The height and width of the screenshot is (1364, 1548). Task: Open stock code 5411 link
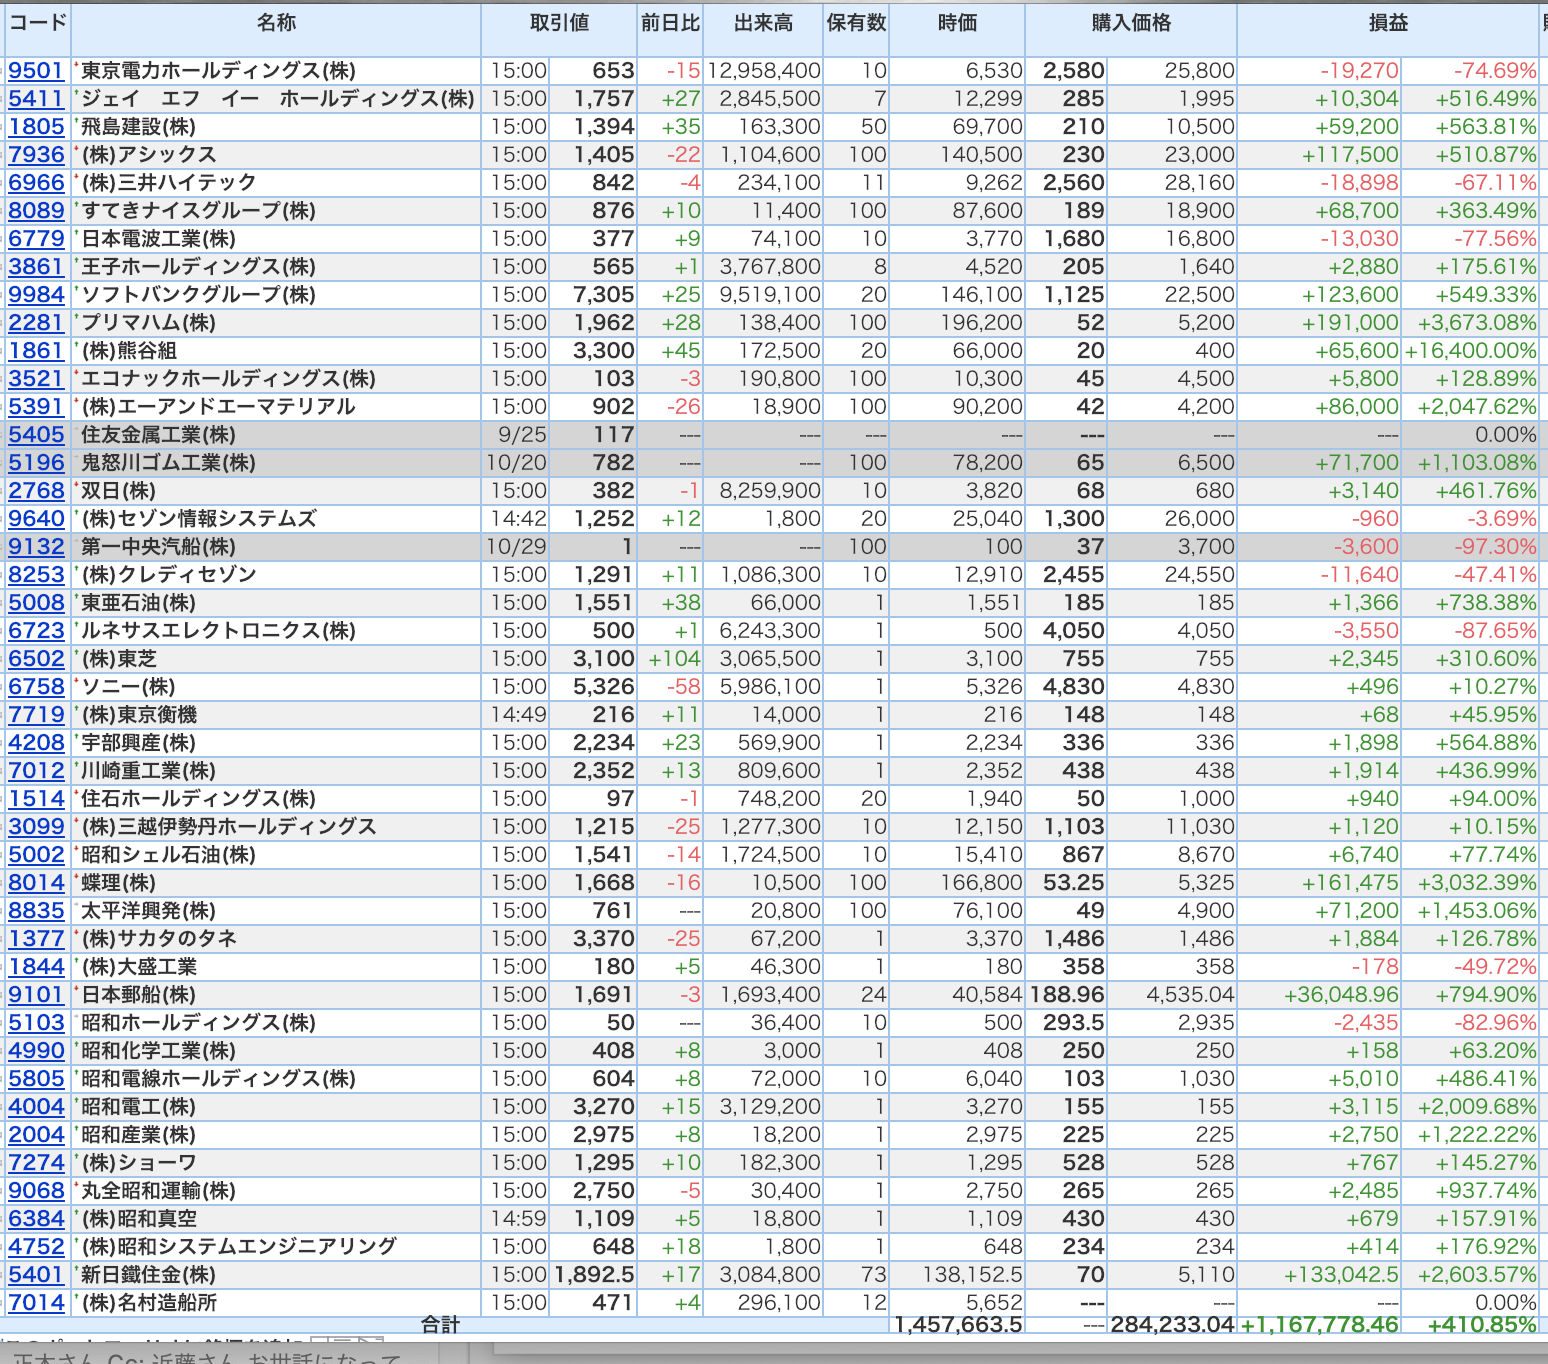[x=36, y=99]
